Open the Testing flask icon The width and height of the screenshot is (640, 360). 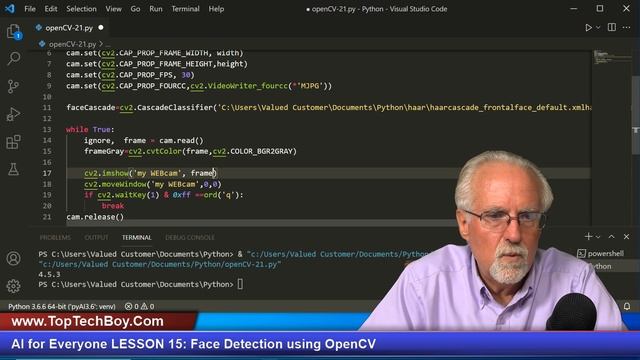(13, 169)
